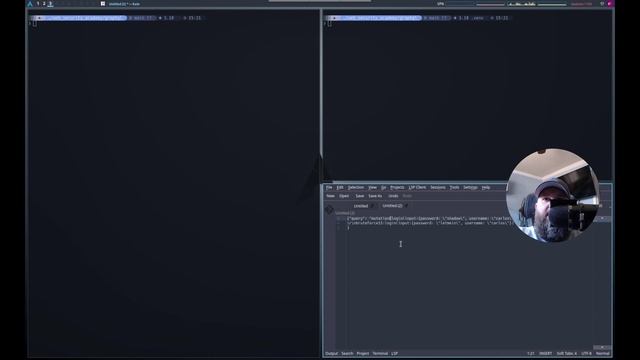The image size is (640, 360).
Task: Open the Terminal bottom panel
Action: 380,353
